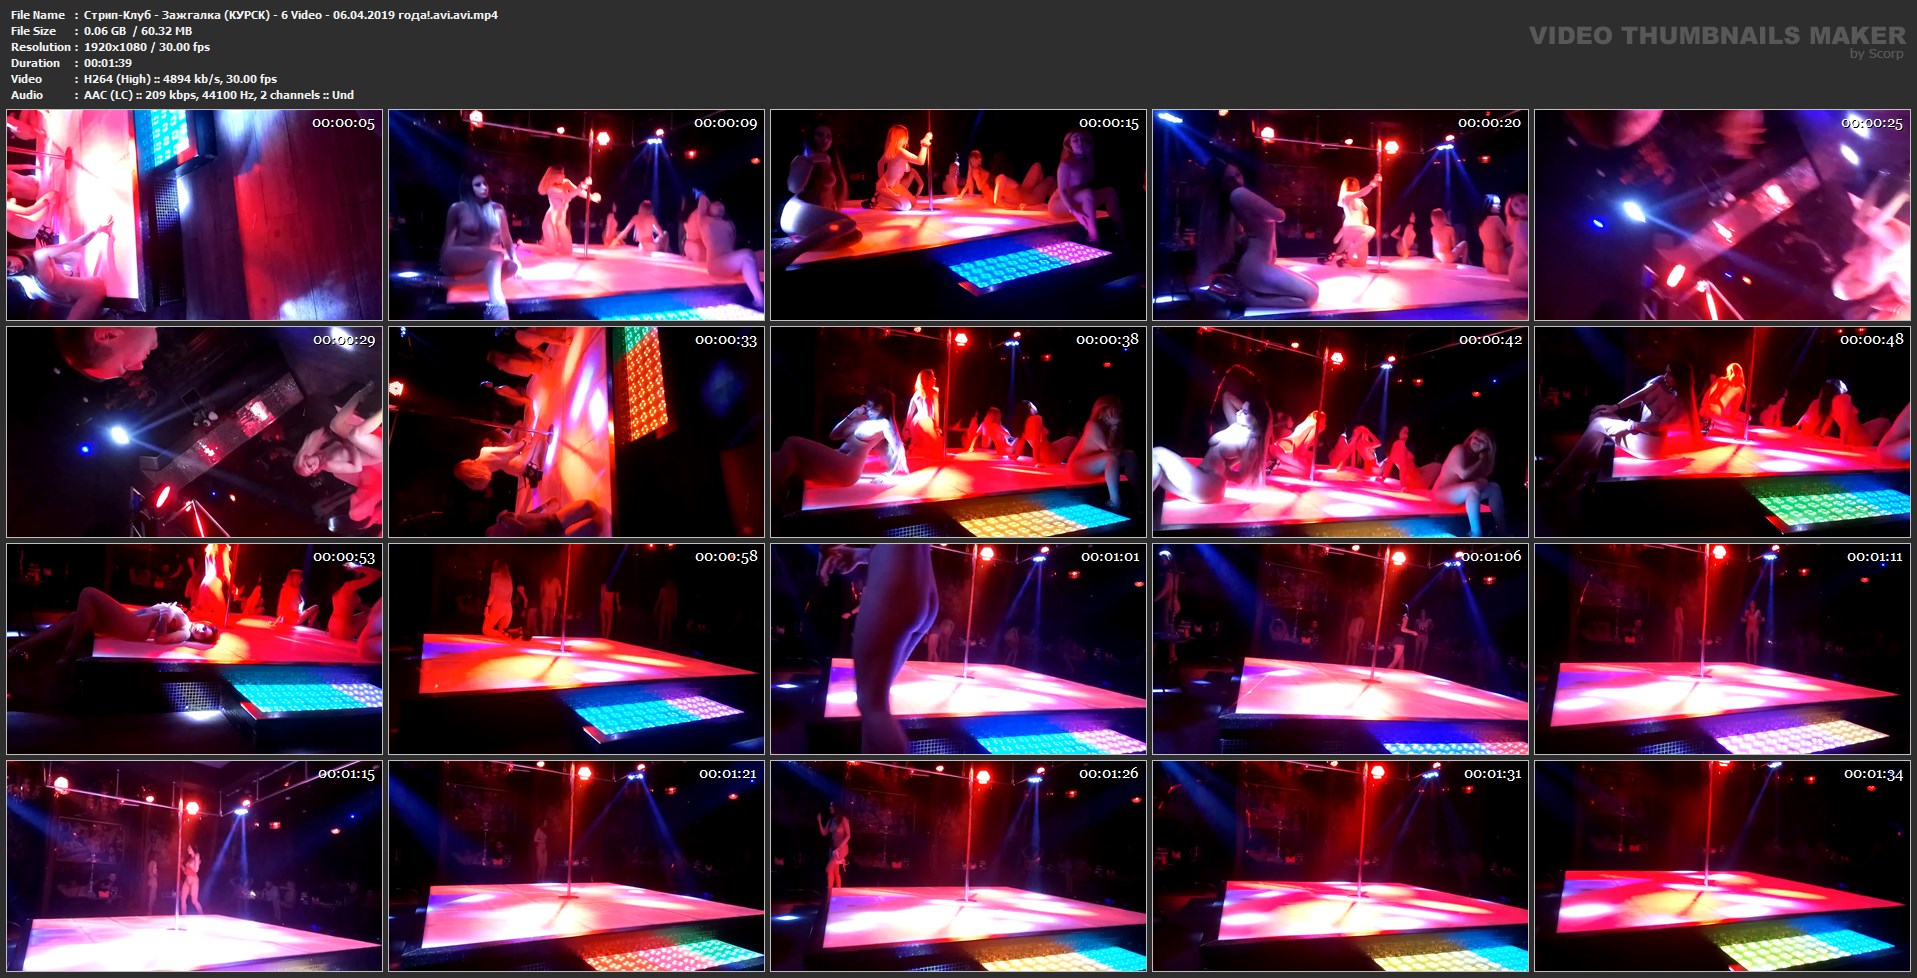Pick the frame labeled 00:01:11

(x=1722, y=649)
